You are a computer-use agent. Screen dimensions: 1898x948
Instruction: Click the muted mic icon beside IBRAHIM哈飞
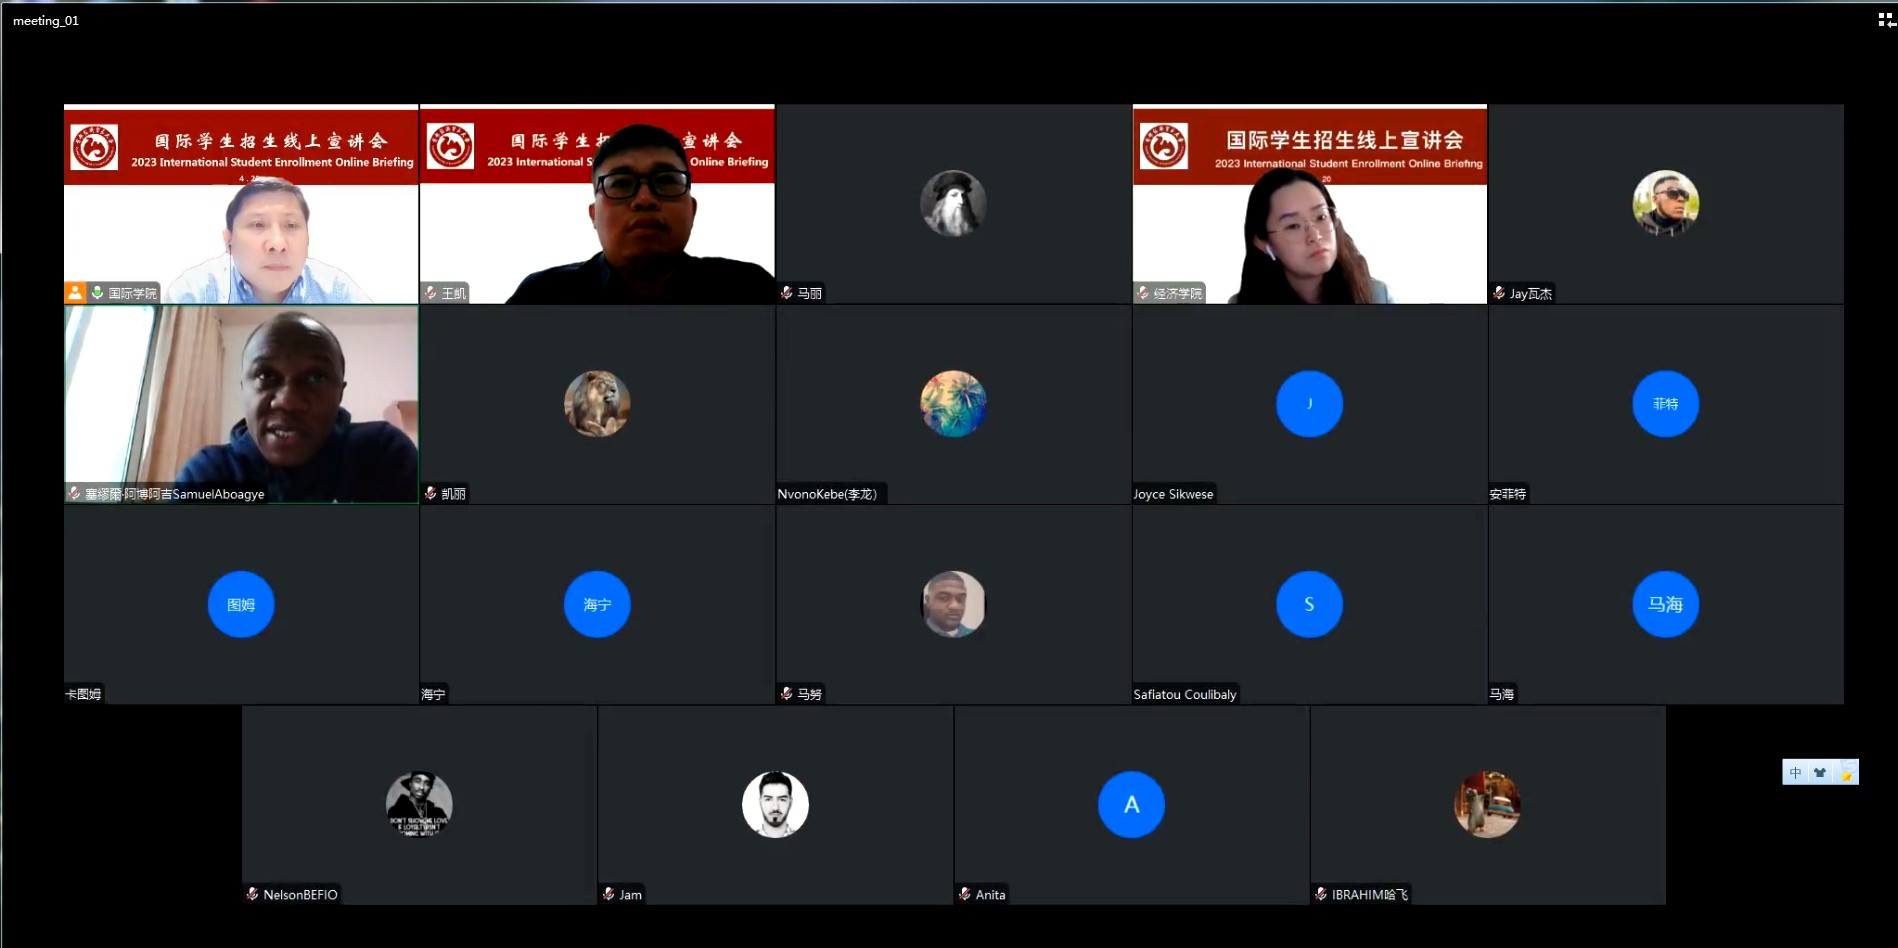point(1321,894)
